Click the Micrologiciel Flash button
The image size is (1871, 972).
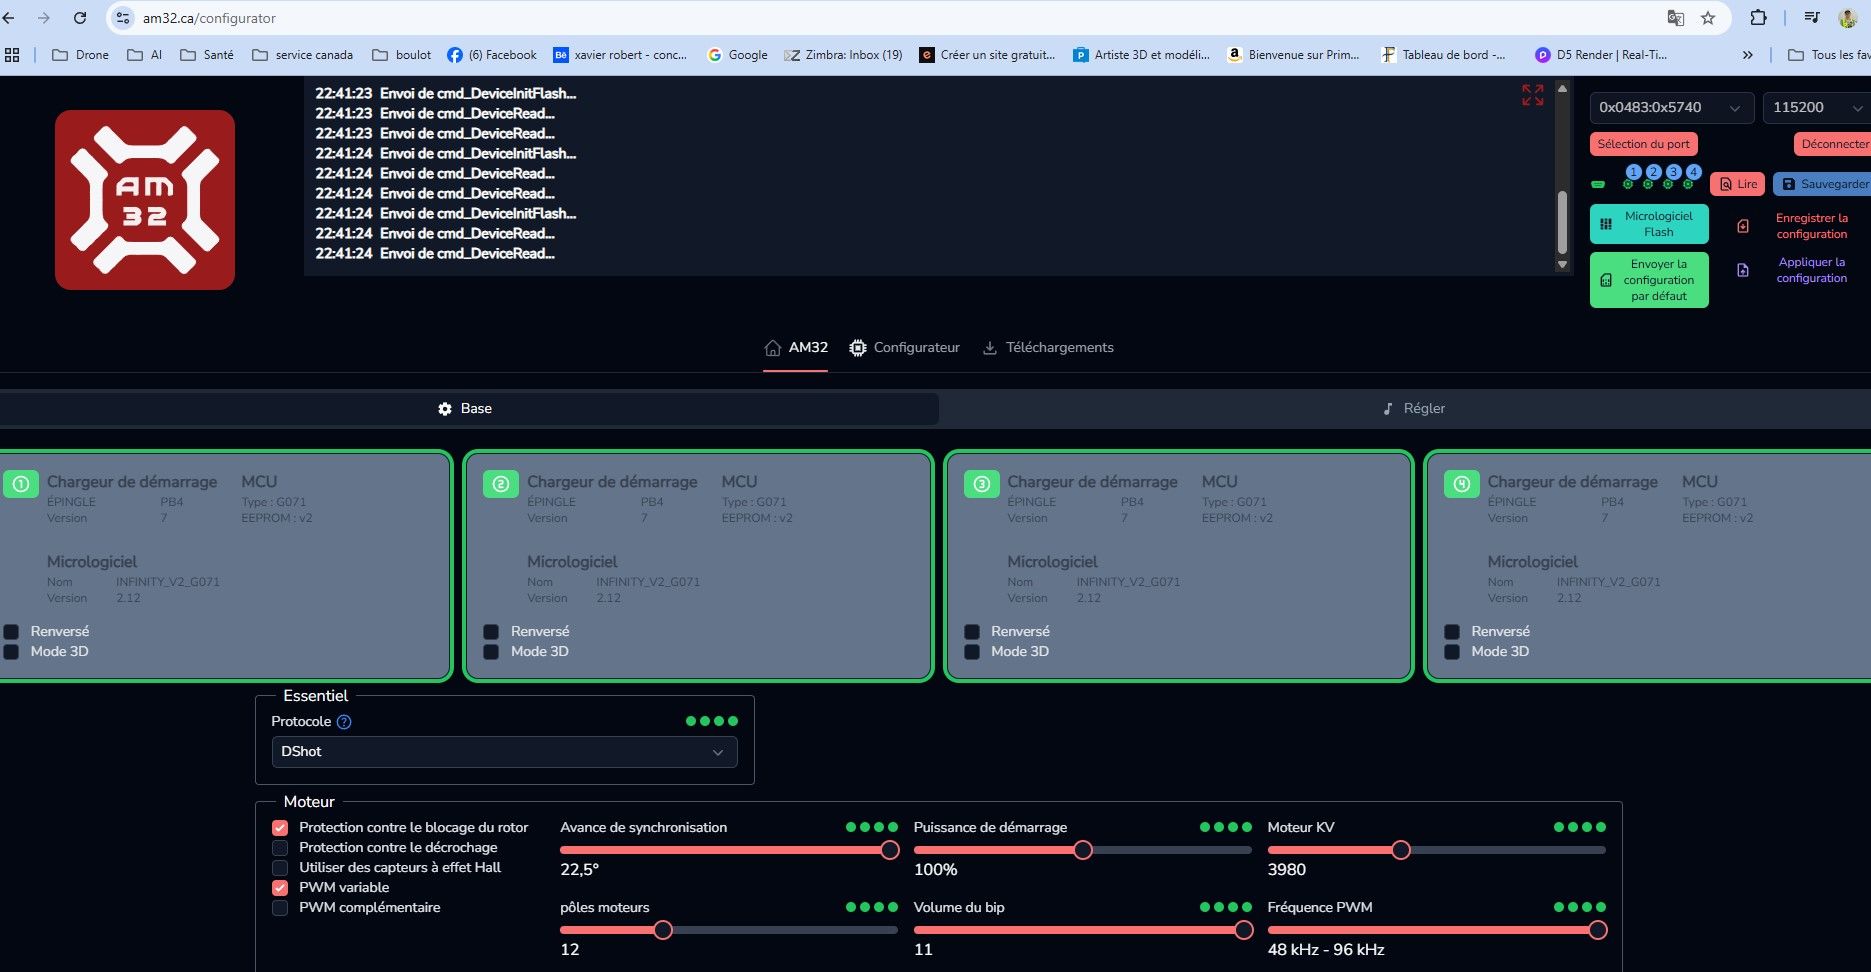pyautogui.click(x=1649, y=224)
